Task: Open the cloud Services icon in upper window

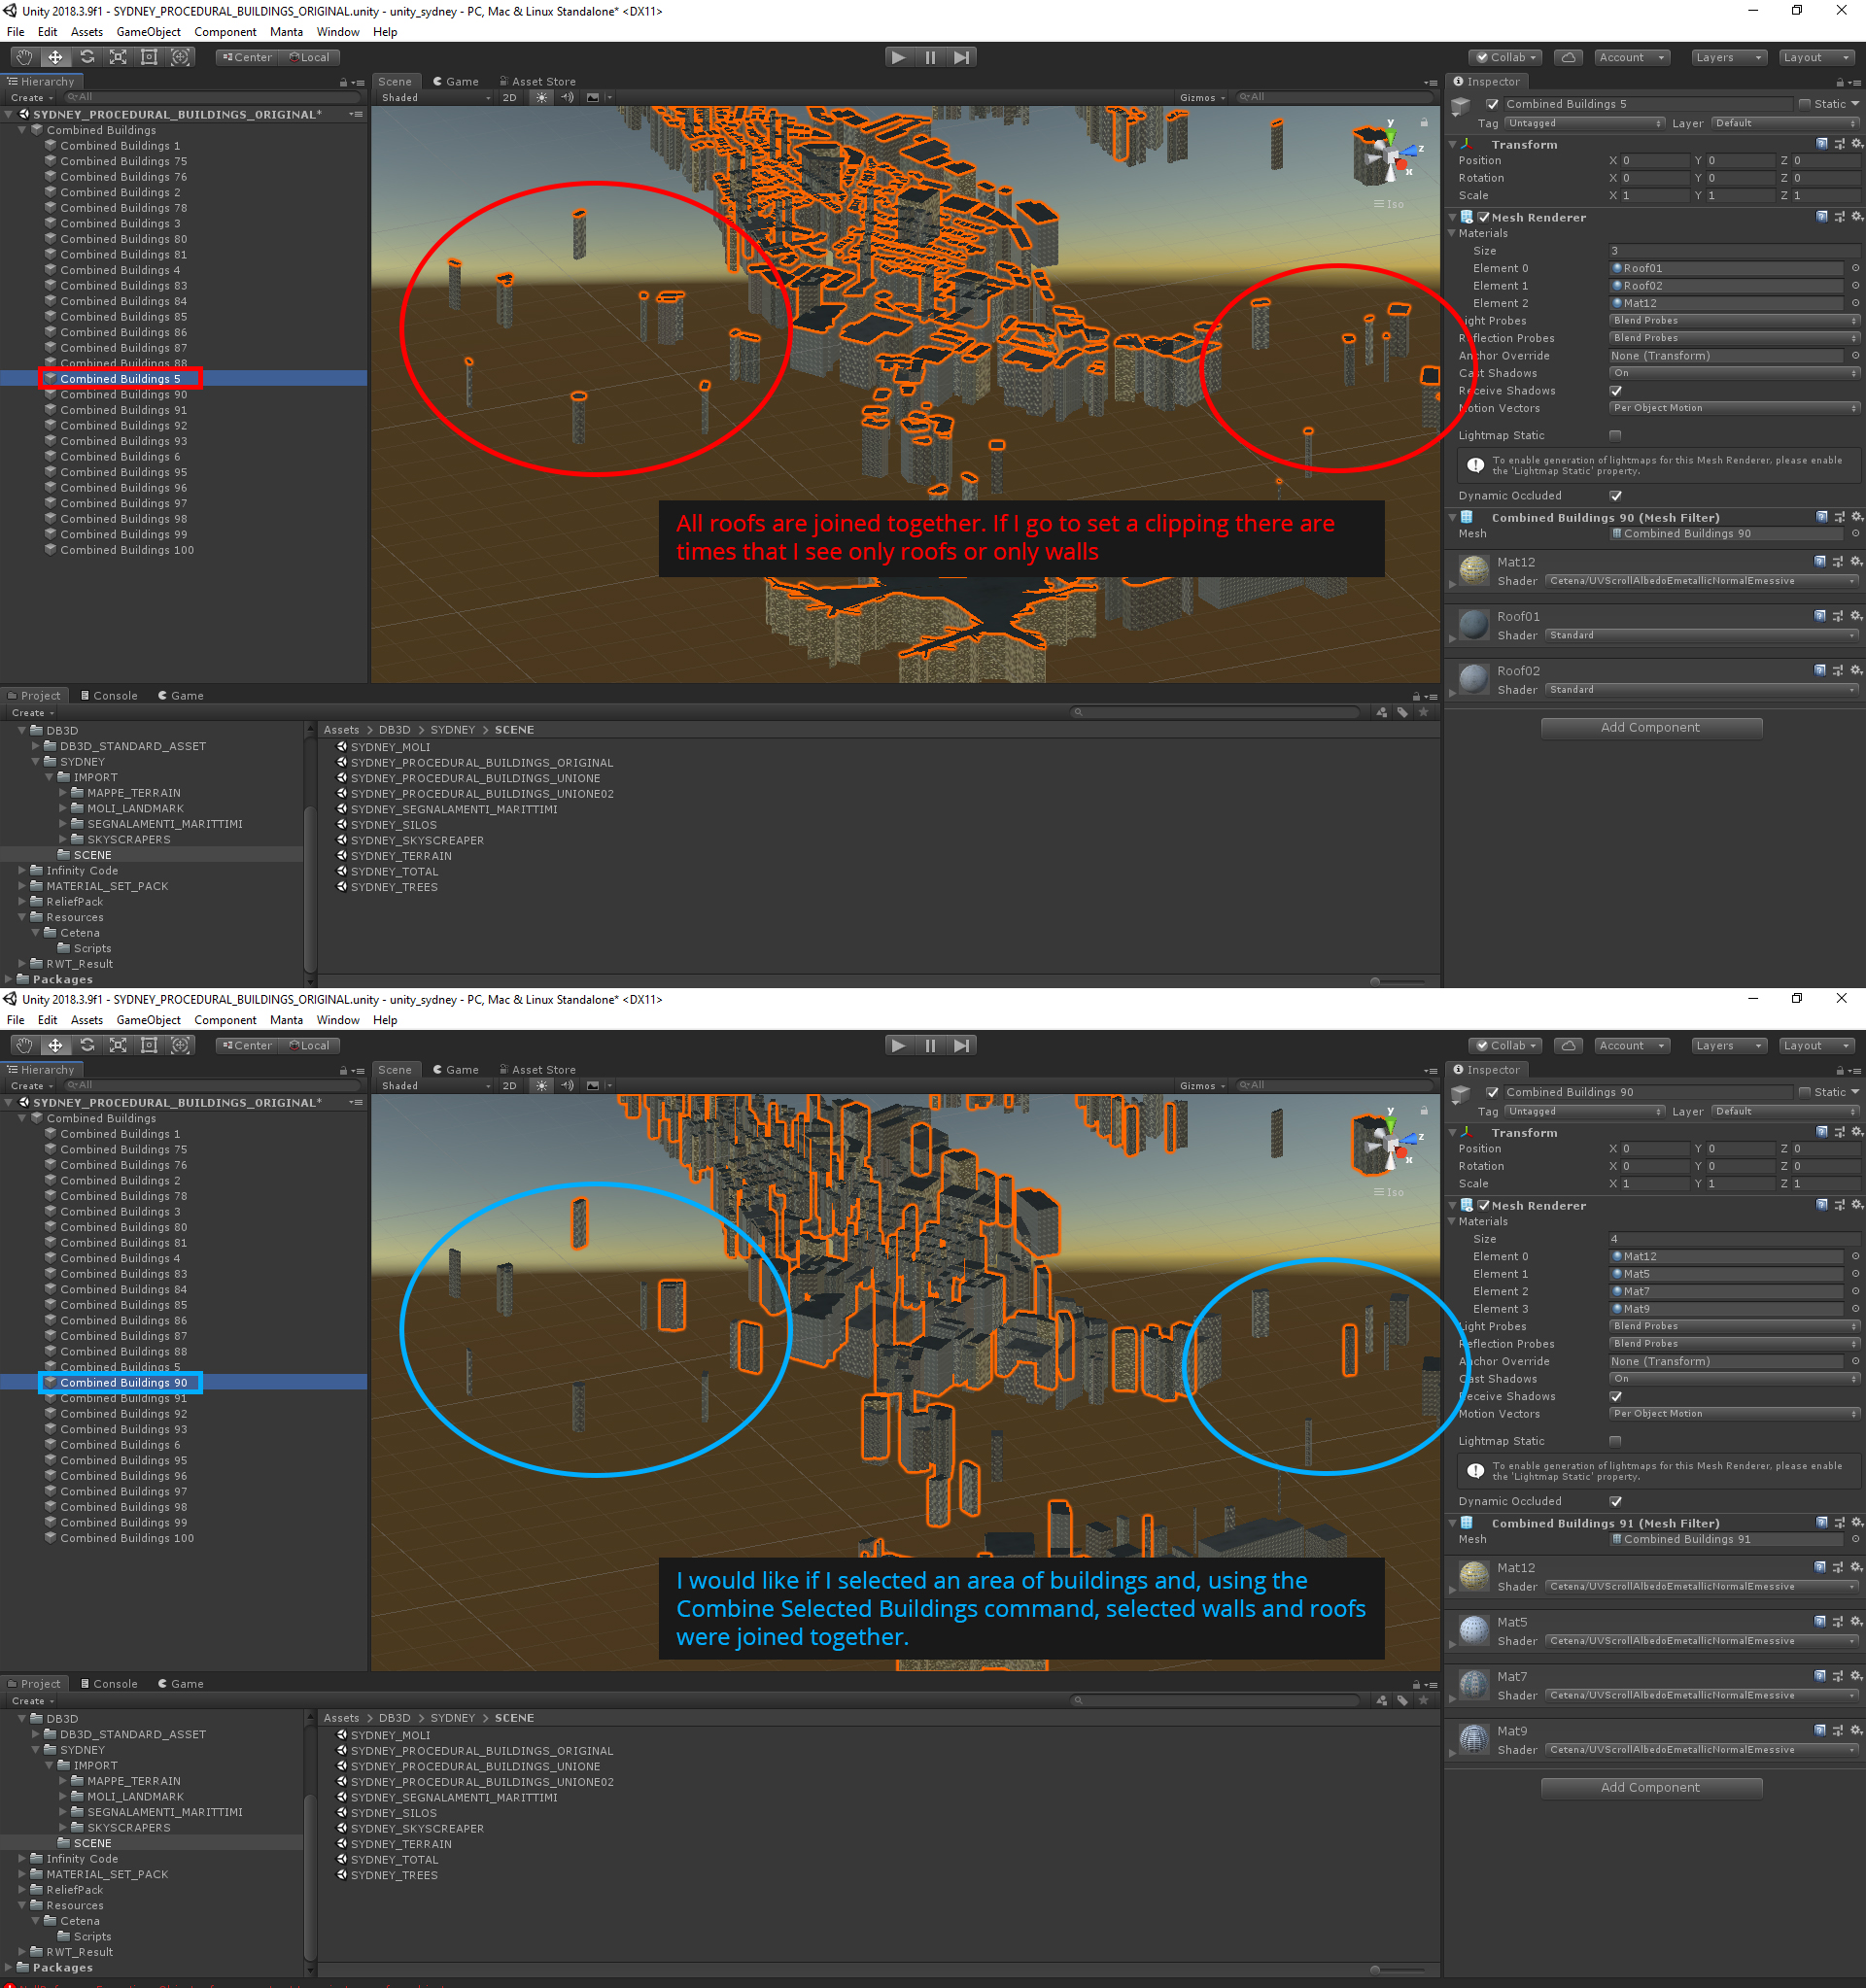Action: [1568, 57]
